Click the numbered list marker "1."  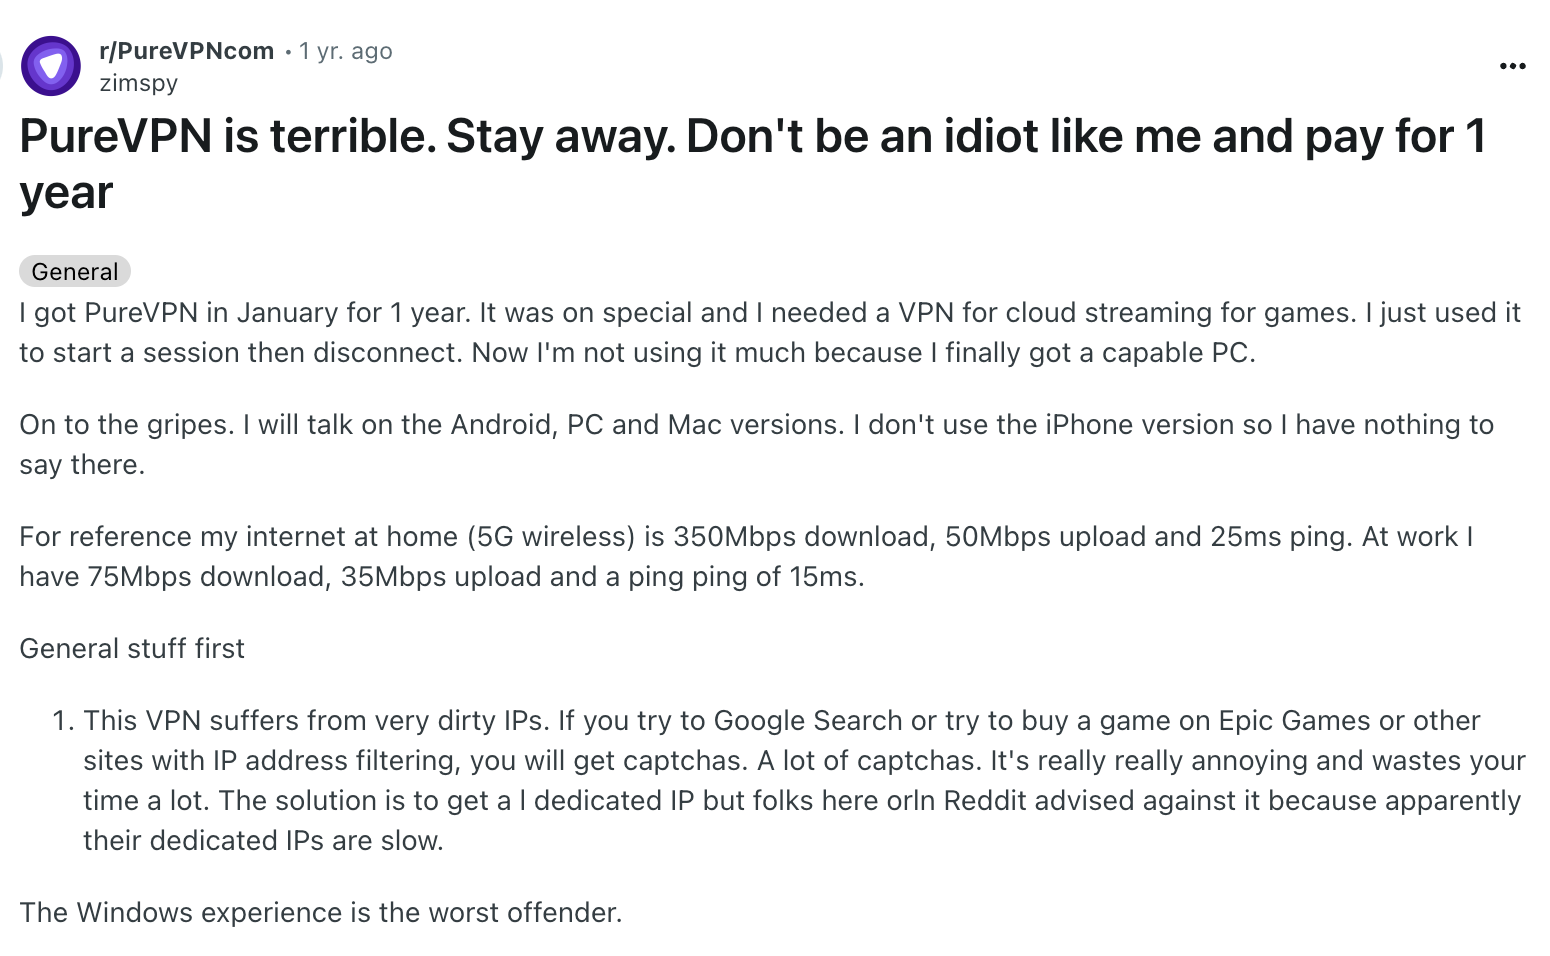(64, 720)
